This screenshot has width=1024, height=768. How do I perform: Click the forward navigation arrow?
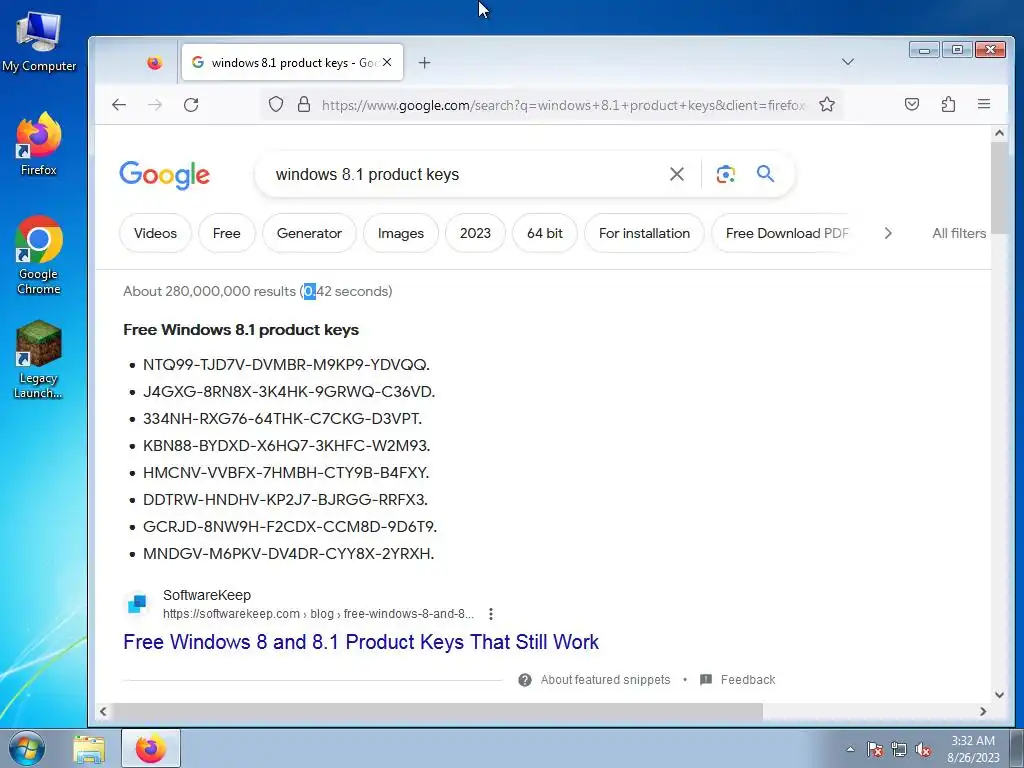(155, 104)
